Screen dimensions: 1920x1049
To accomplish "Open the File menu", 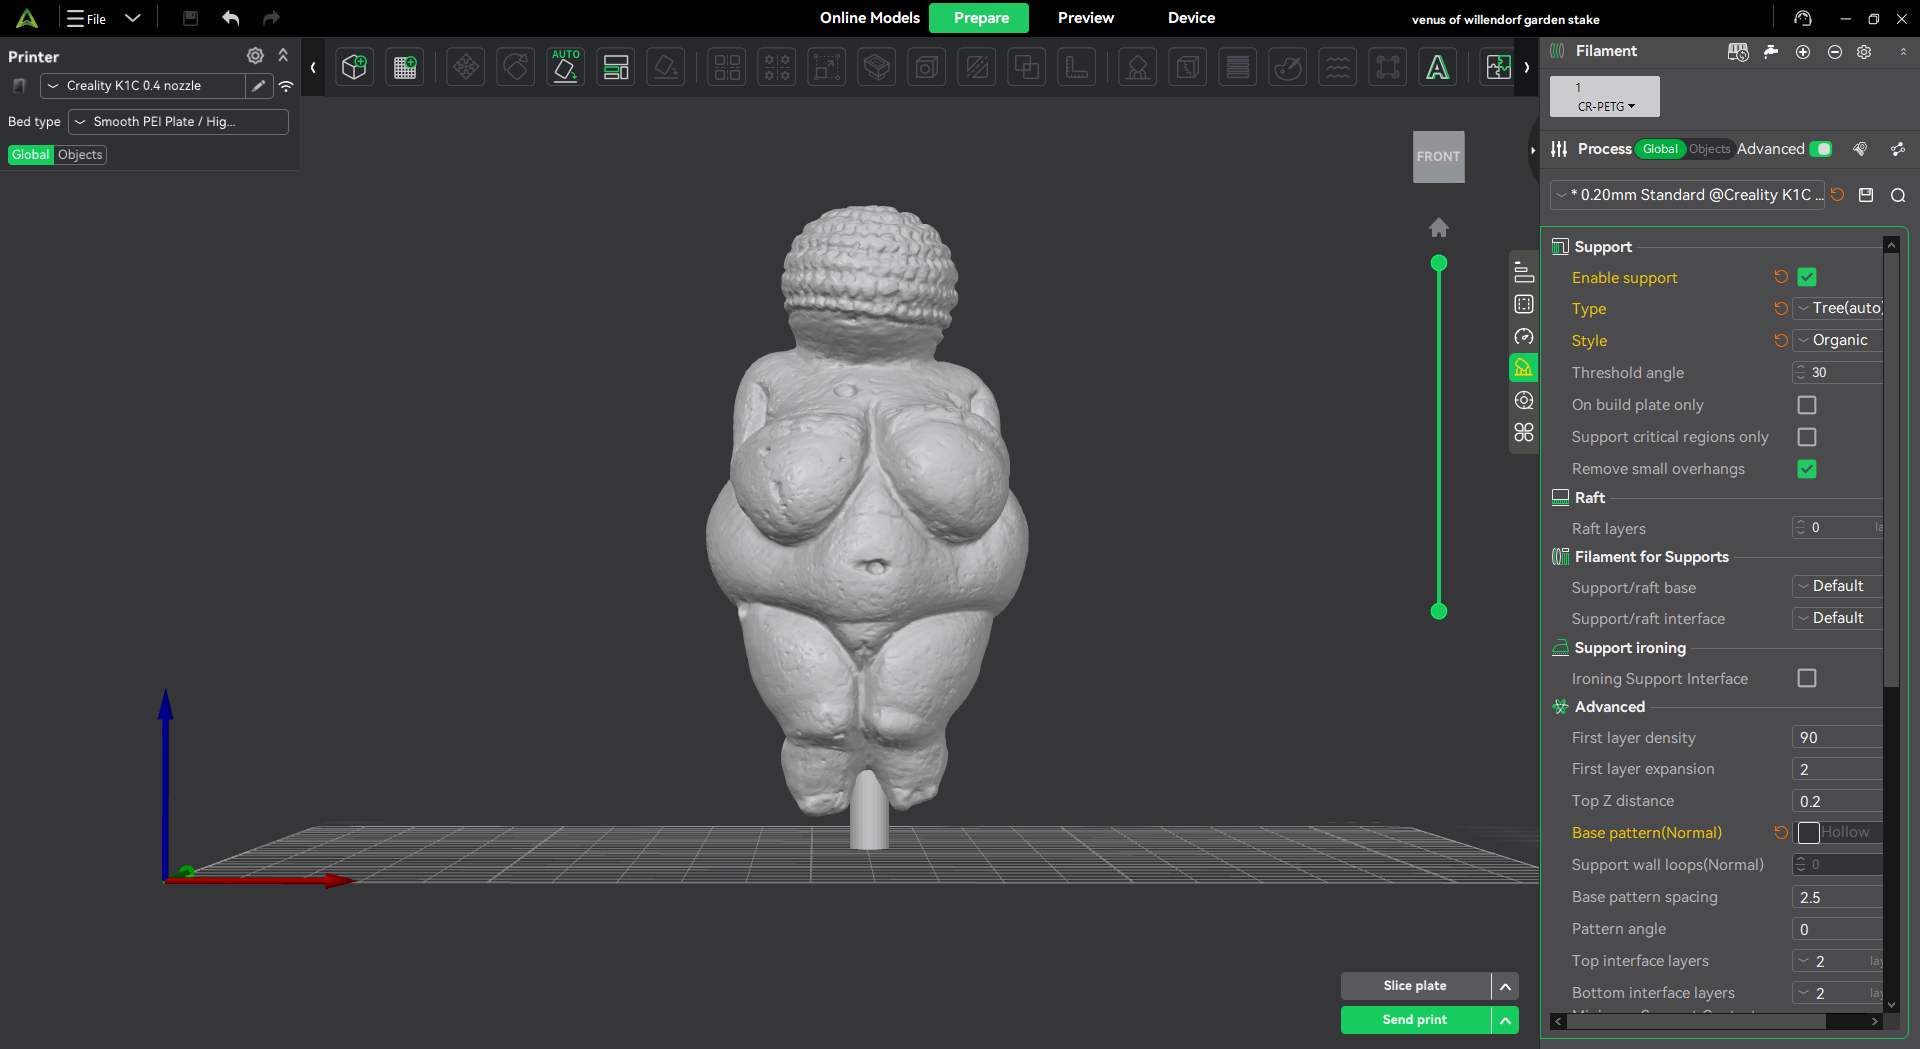I will [87, 18].
